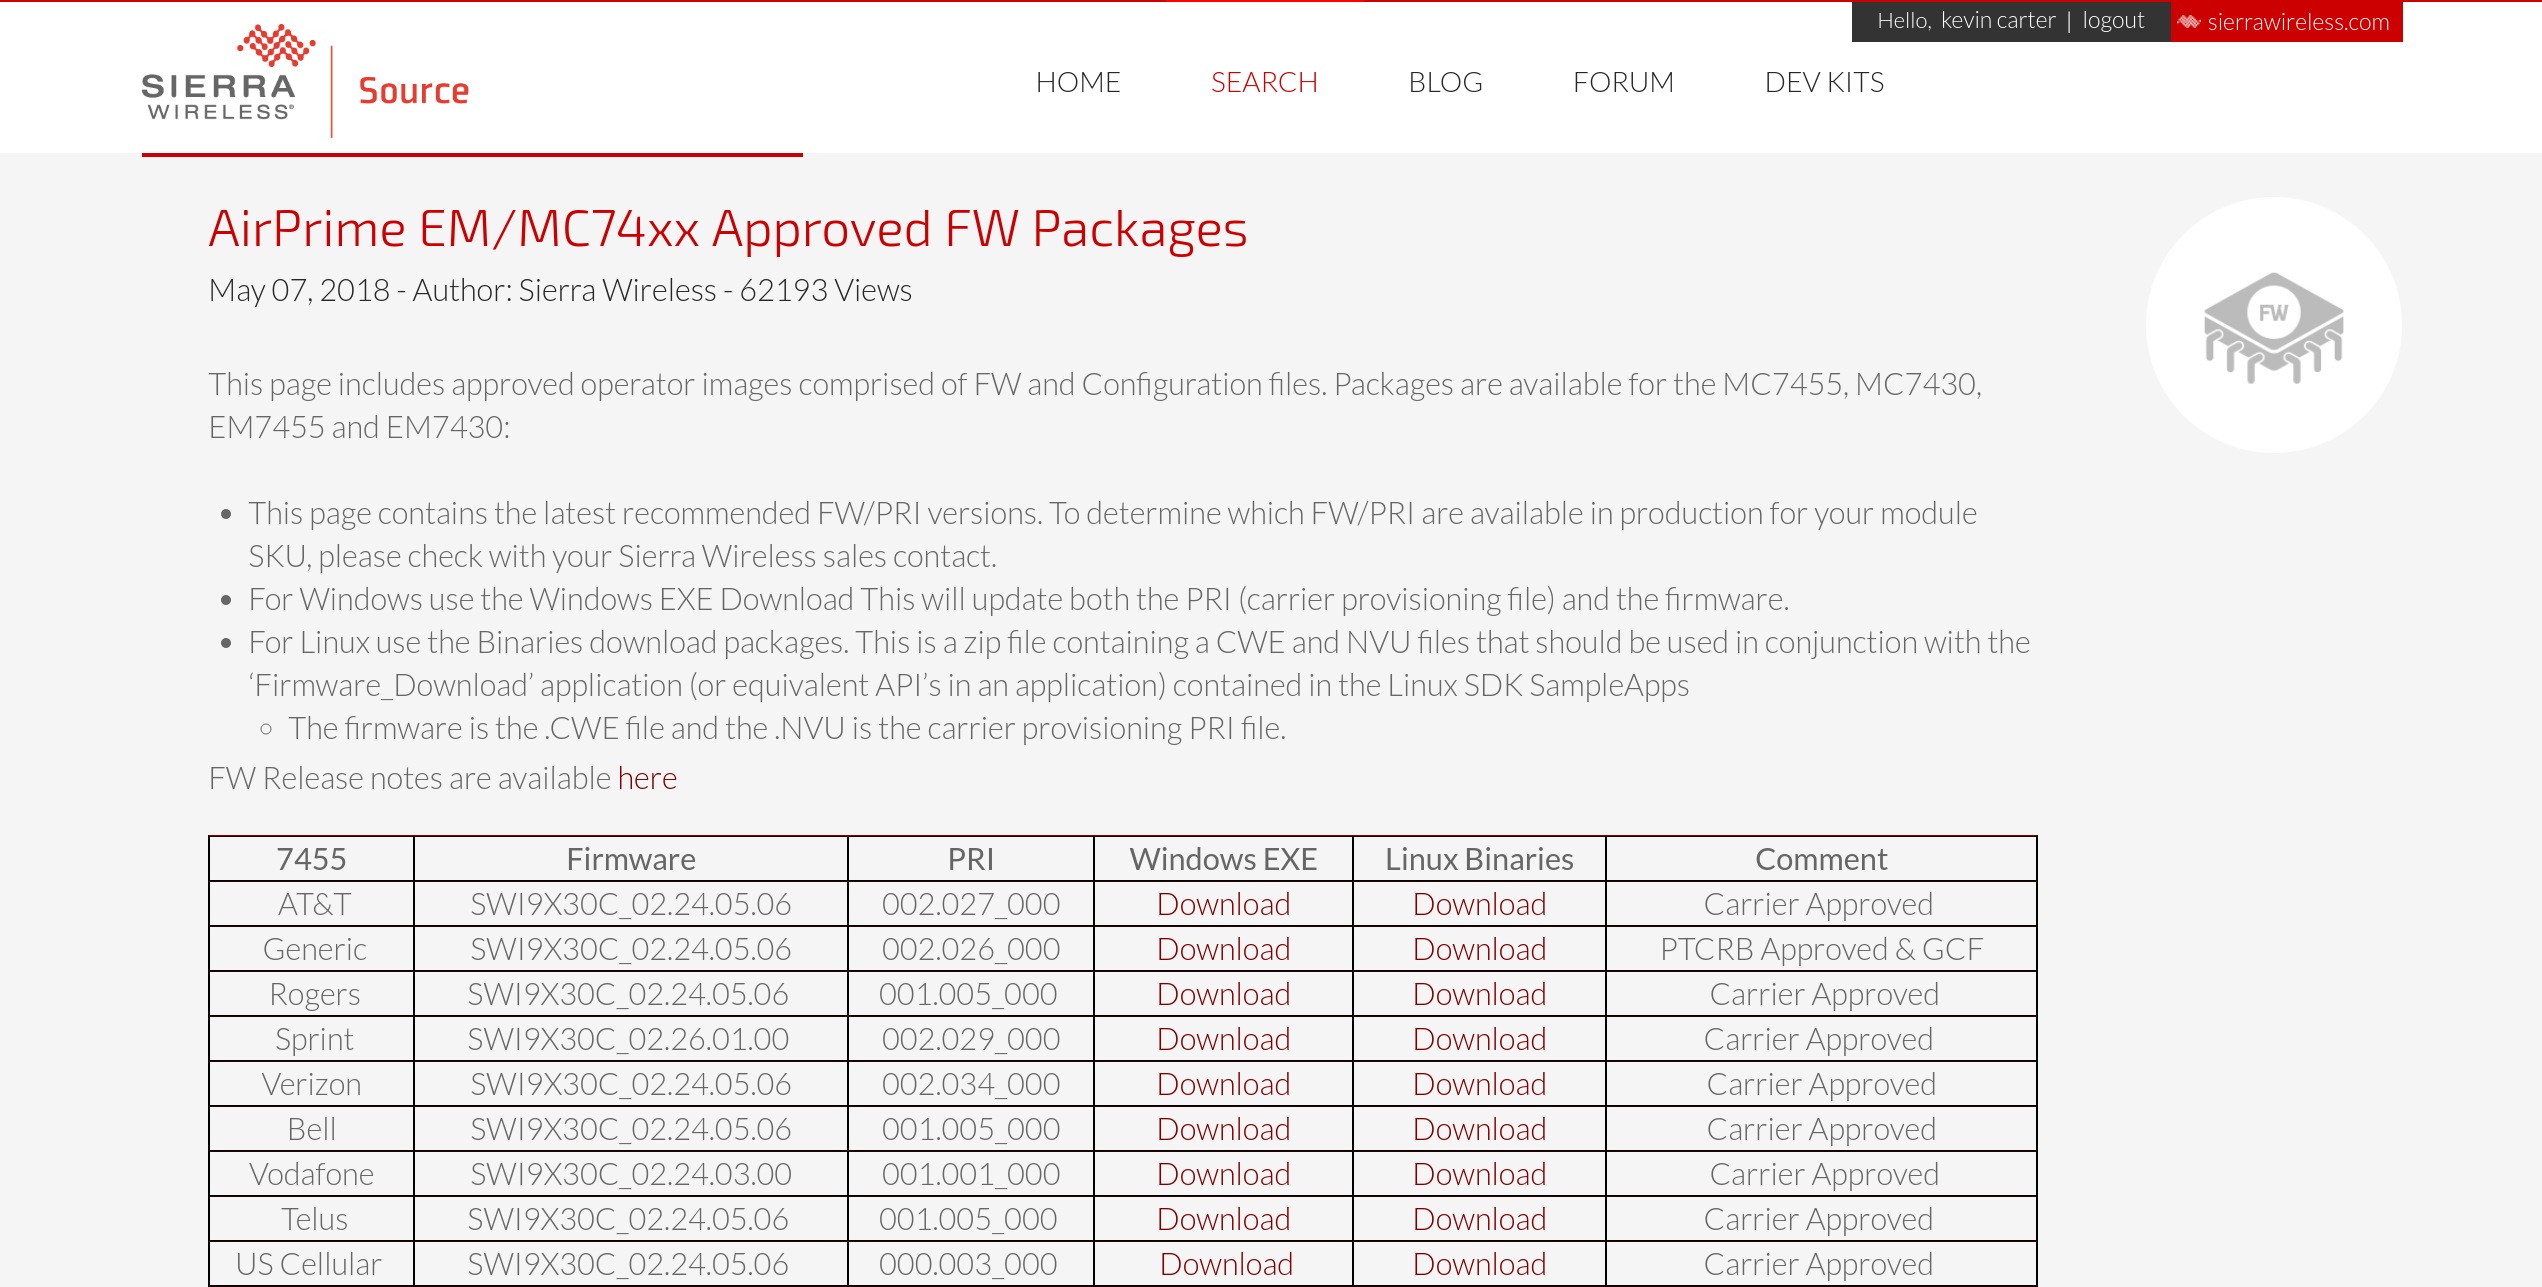
Task: Download Verizon Windows EXE package
Action: [1222, 1084]
